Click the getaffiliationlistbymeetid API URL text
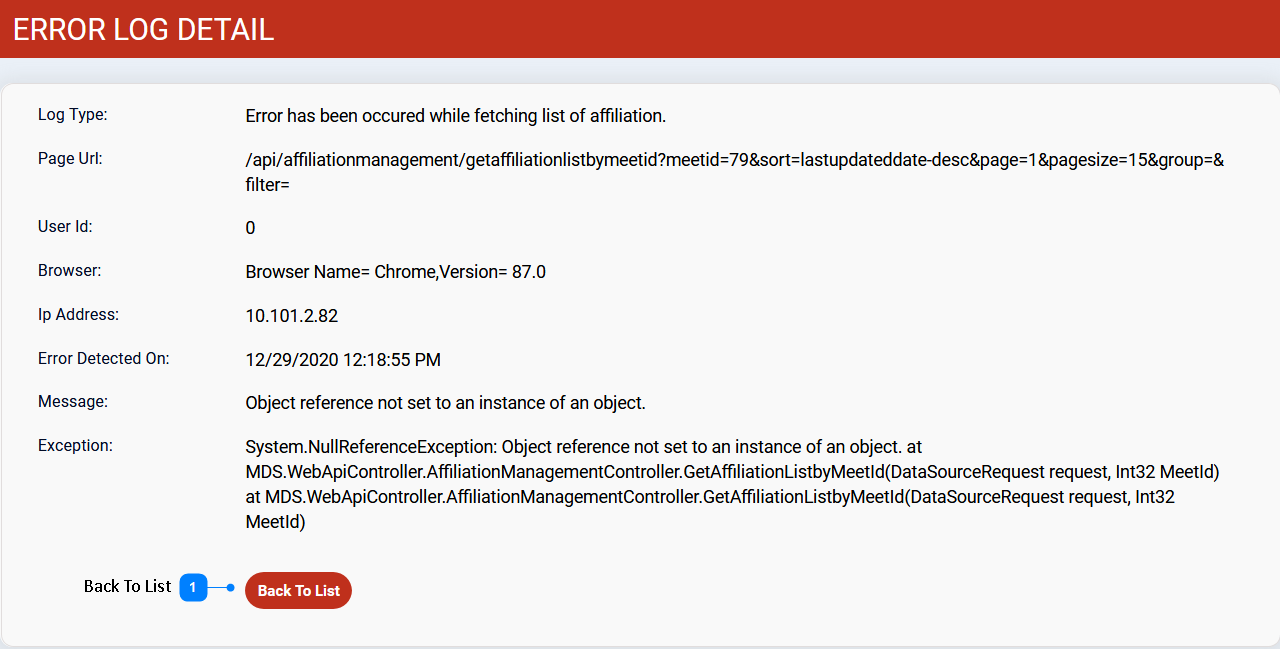This screenshot has height=649, width=1280. click(x=735, y=172)
